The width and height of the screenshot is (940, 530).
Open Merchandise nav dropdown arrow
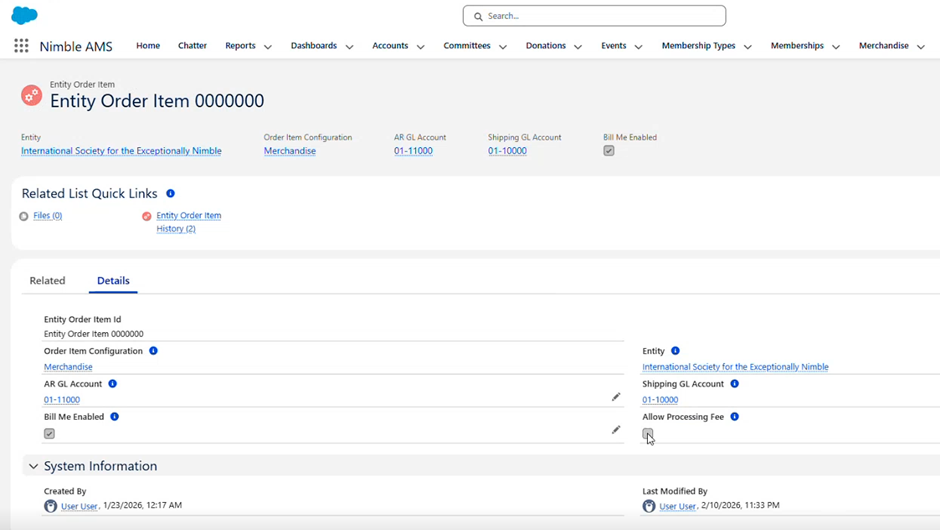click(x=921, y=46)
